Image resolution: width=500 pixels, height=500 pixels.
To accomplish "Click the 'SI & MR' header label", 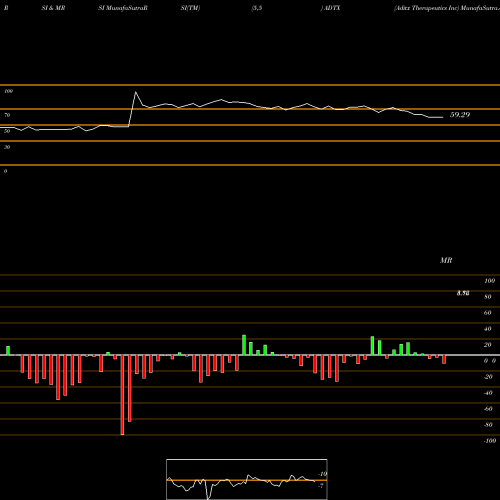I will 53,8.
